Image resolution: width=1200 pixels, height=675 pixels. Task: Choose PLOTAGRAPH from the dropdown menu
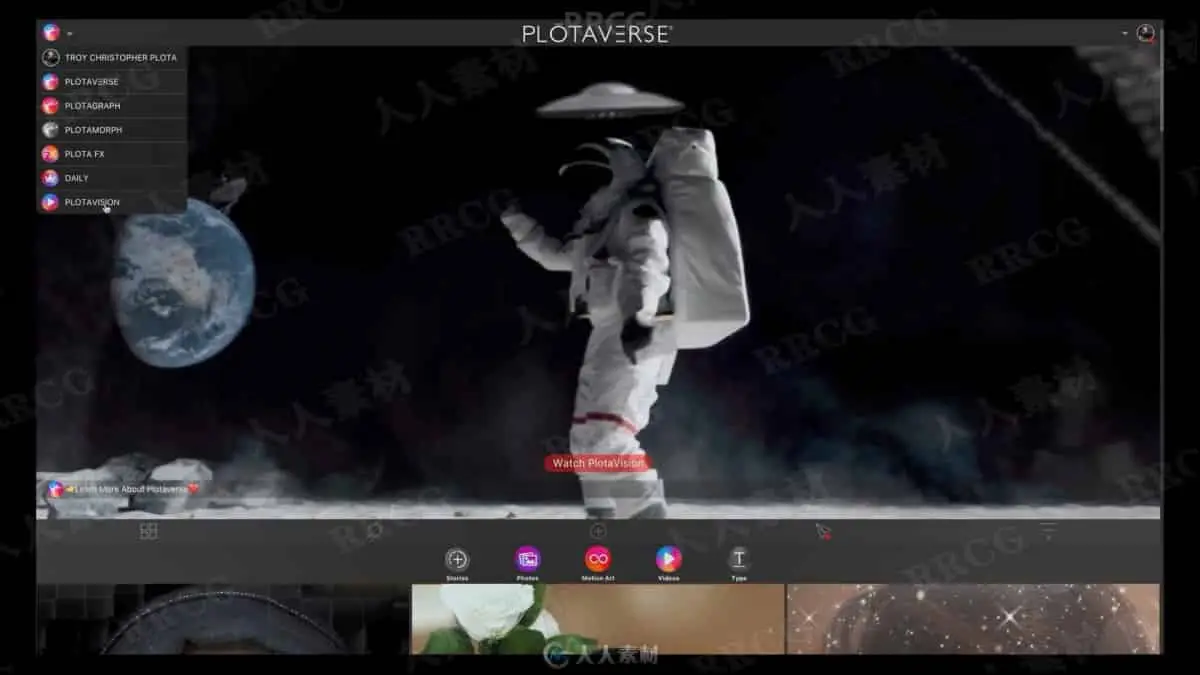[112, 106]
